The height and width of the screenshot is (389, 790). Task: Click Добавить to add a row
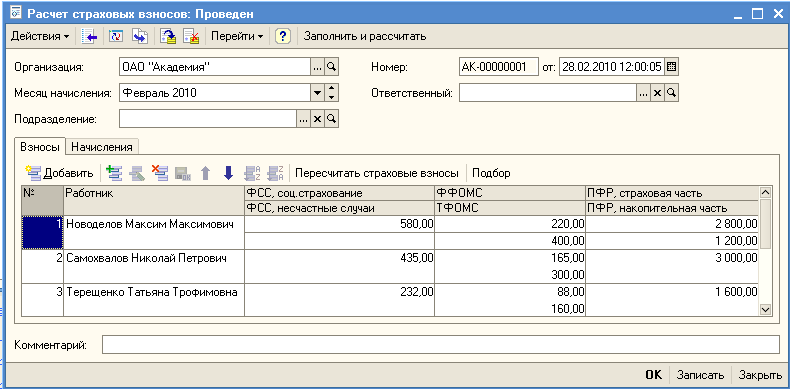[59, 173]
